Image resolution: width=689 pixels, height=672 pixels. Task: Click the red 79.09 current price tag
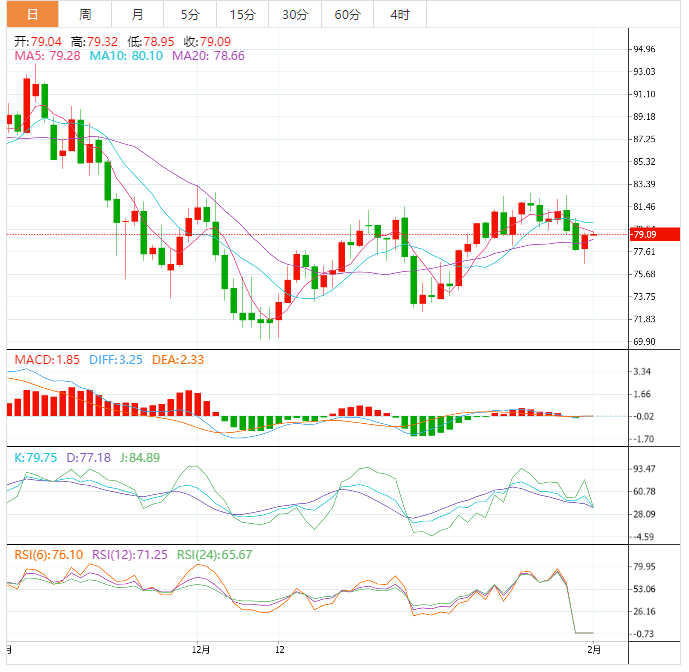click(655, 234)
